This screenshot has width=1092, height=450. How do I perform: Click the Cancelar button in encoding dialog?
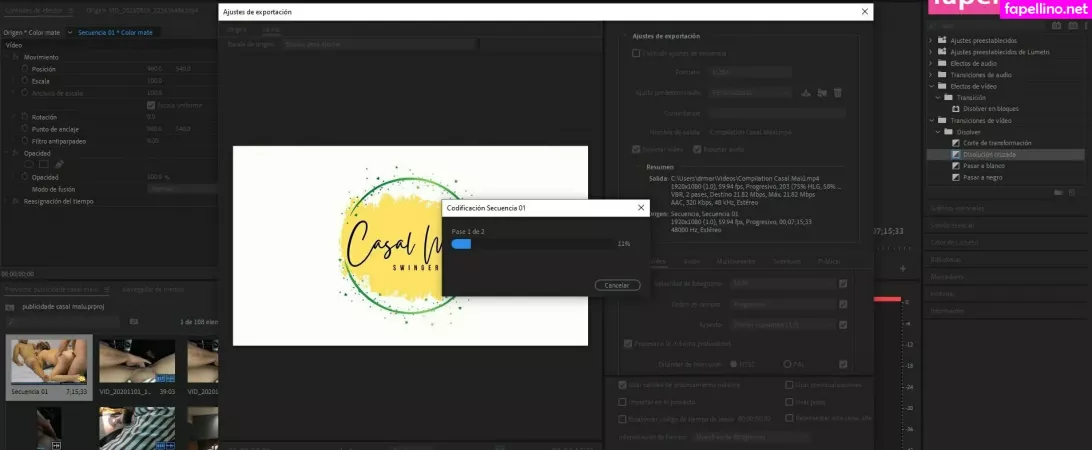coord(618,286)
